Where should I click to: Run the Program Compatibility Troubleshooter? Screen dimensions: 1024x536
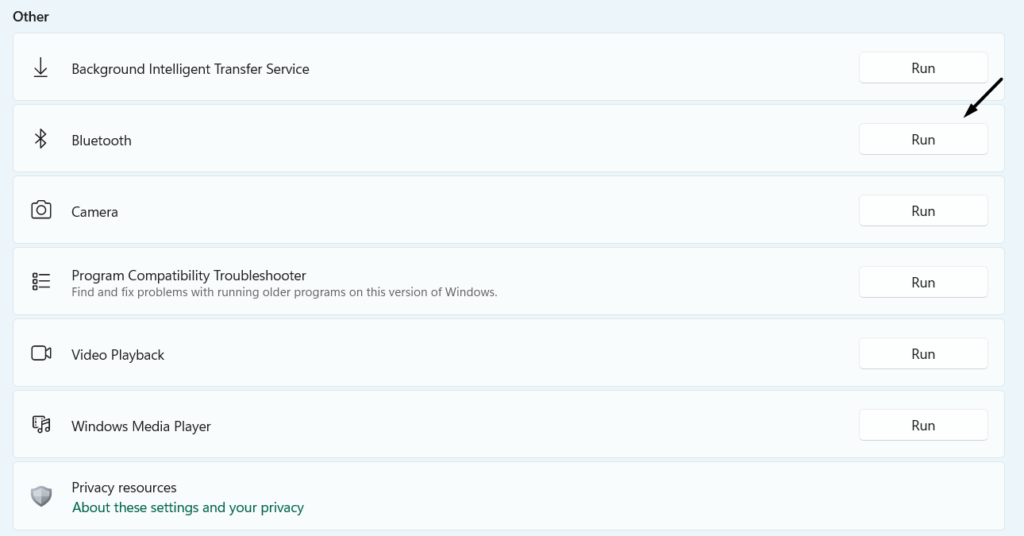923,282
